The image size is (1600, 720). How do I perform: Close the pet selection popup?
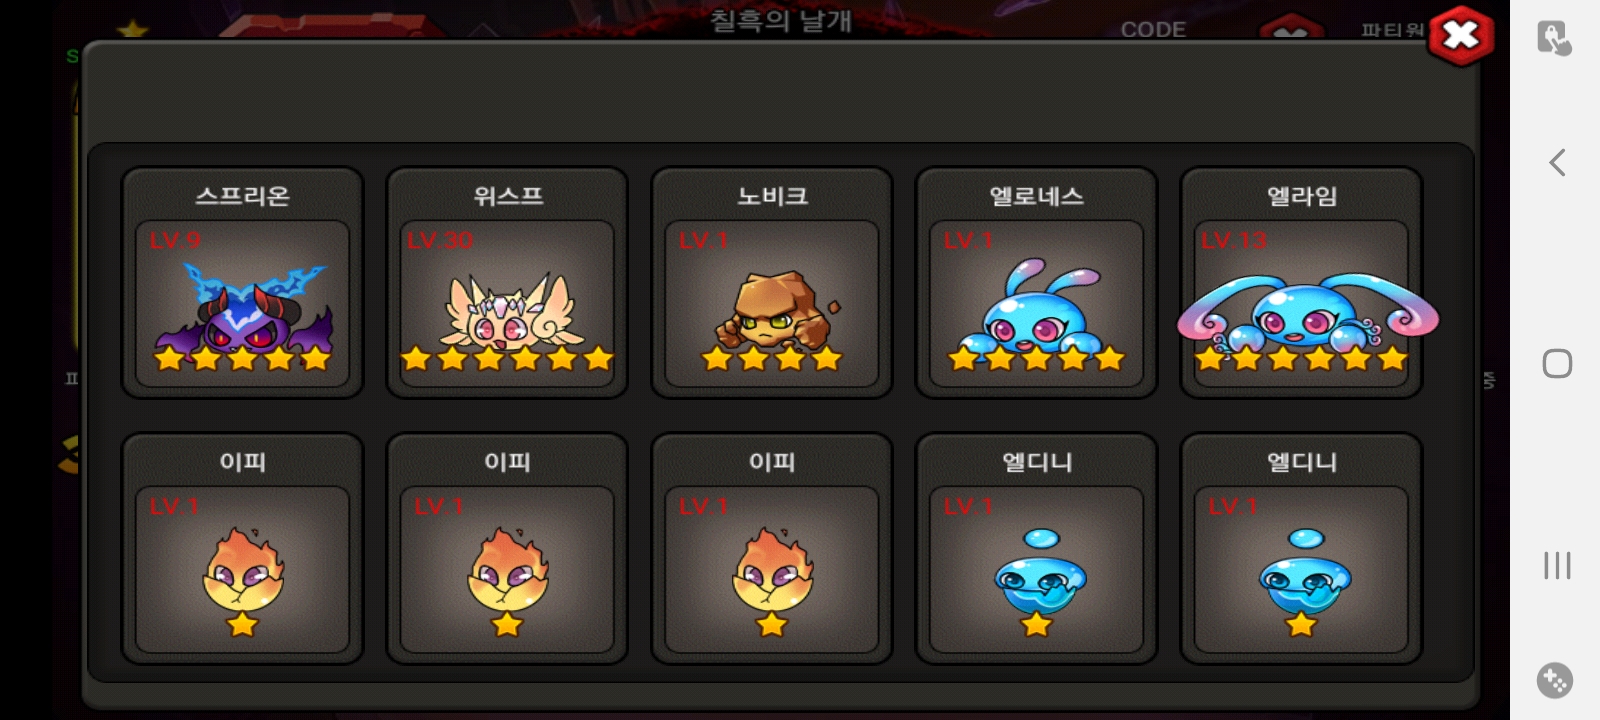1461,36
